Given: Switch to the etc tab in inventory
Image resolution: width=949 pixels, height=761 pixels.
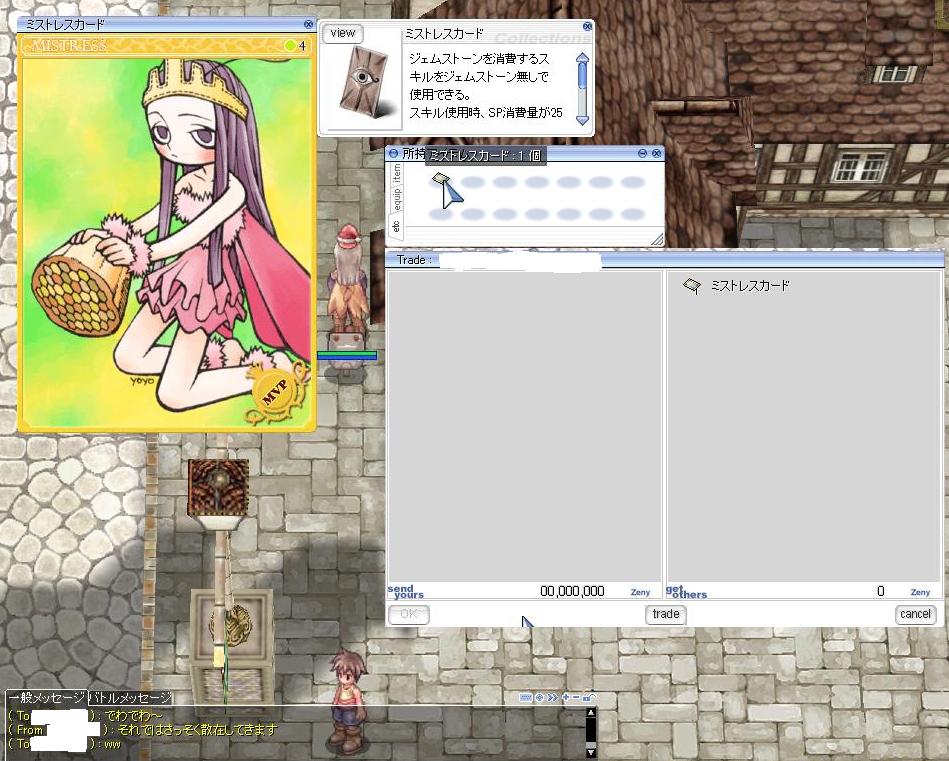Looking at the screenshot, I should tap(396, 227).
